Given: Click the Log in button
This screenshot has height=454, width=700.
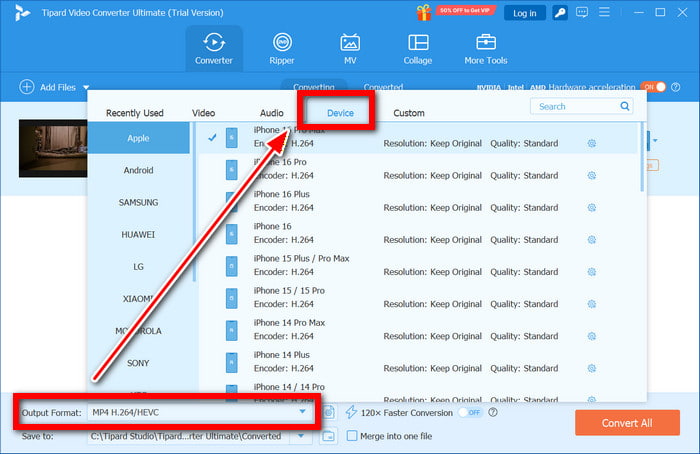Looking at the screenshot, I should (525, 12).
